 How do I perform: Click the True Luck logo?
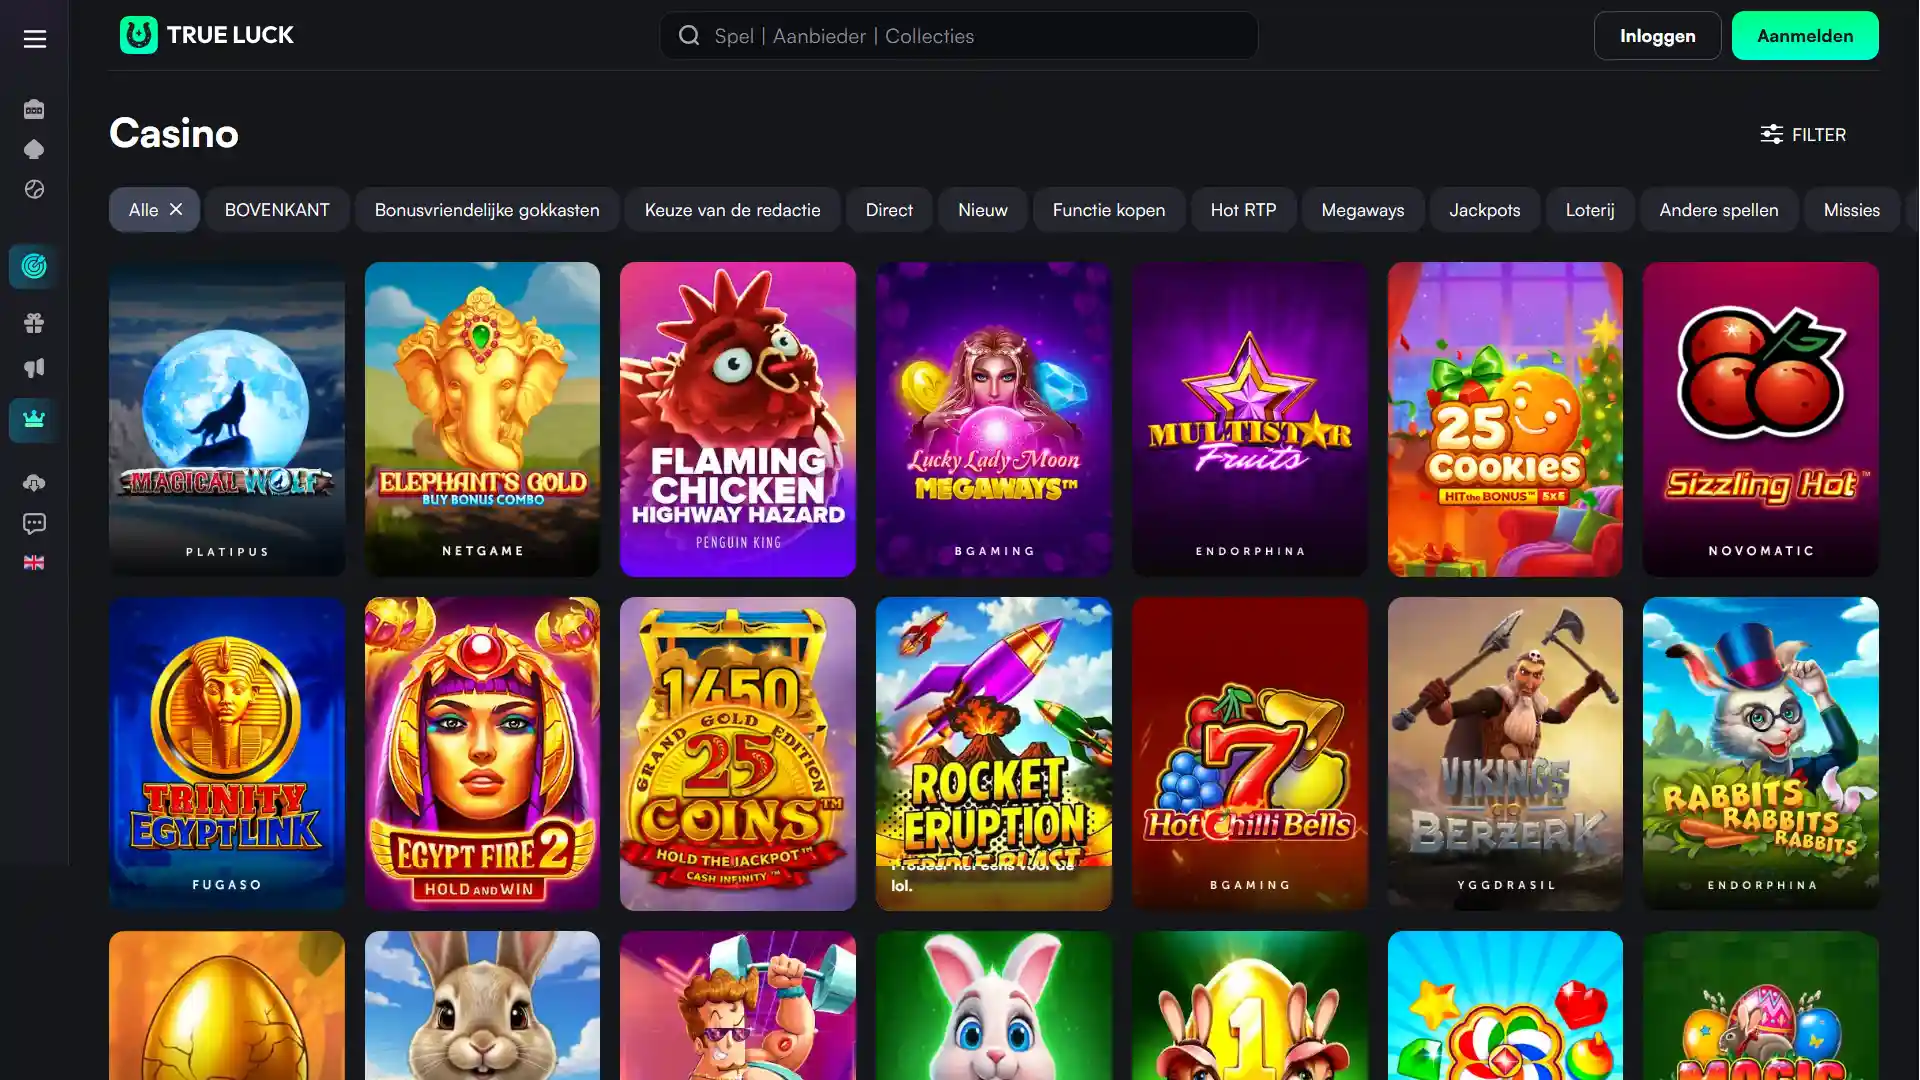point(207,35)
